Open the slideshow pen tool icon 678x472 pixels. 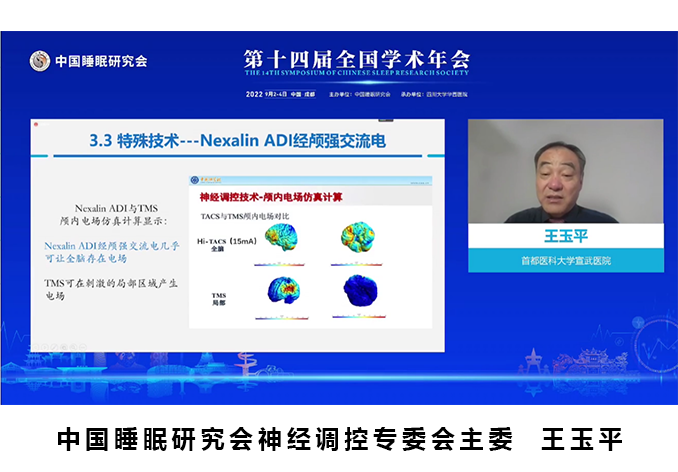click(54, 347)
